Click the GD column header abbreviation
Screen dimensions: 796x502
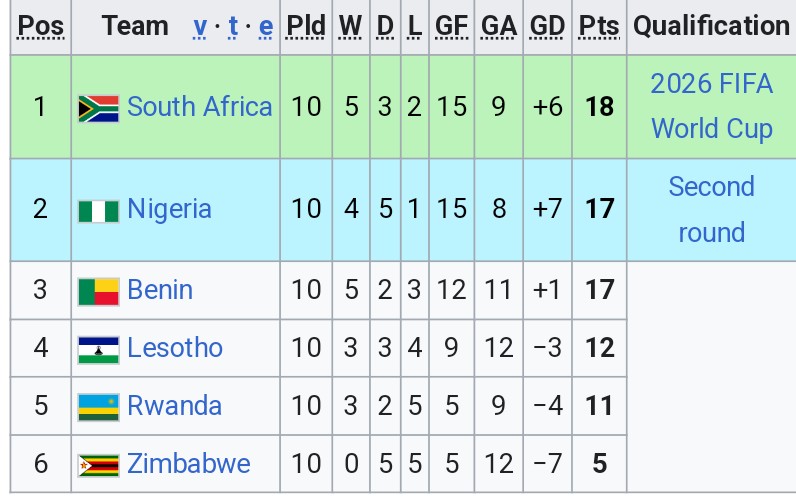547,26
